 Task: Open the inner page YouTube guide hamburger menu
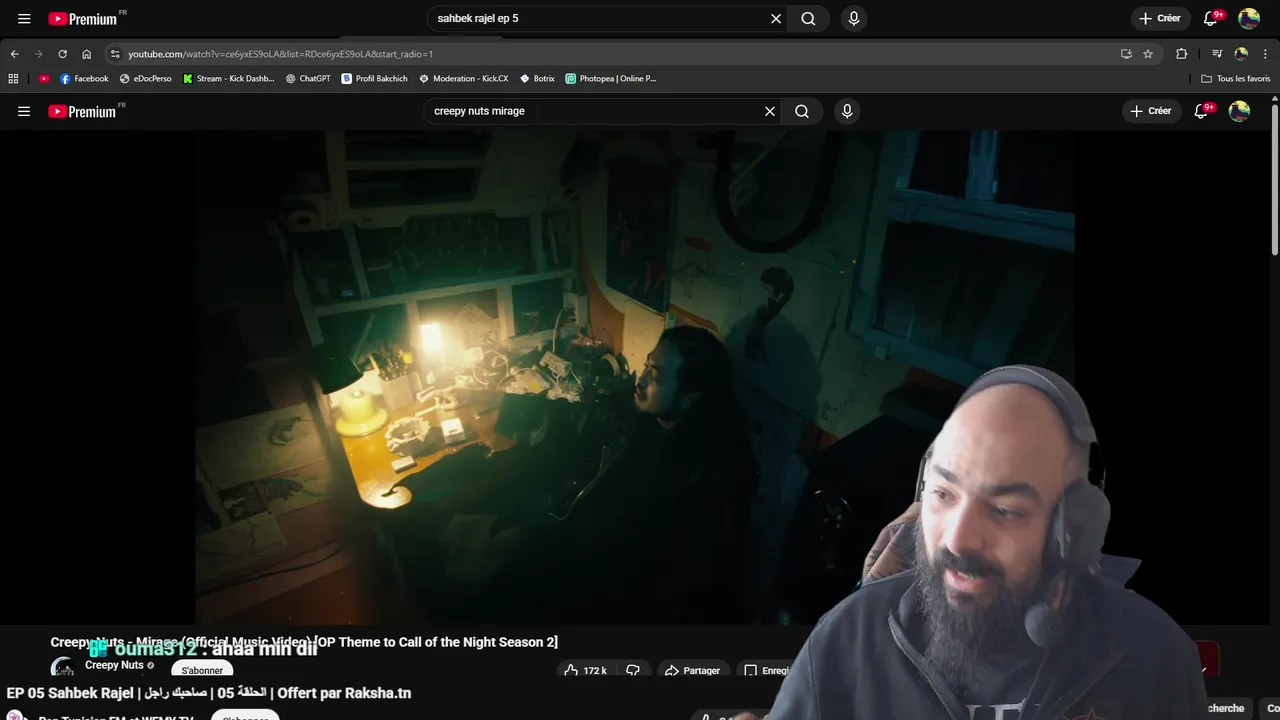[24, 111]
